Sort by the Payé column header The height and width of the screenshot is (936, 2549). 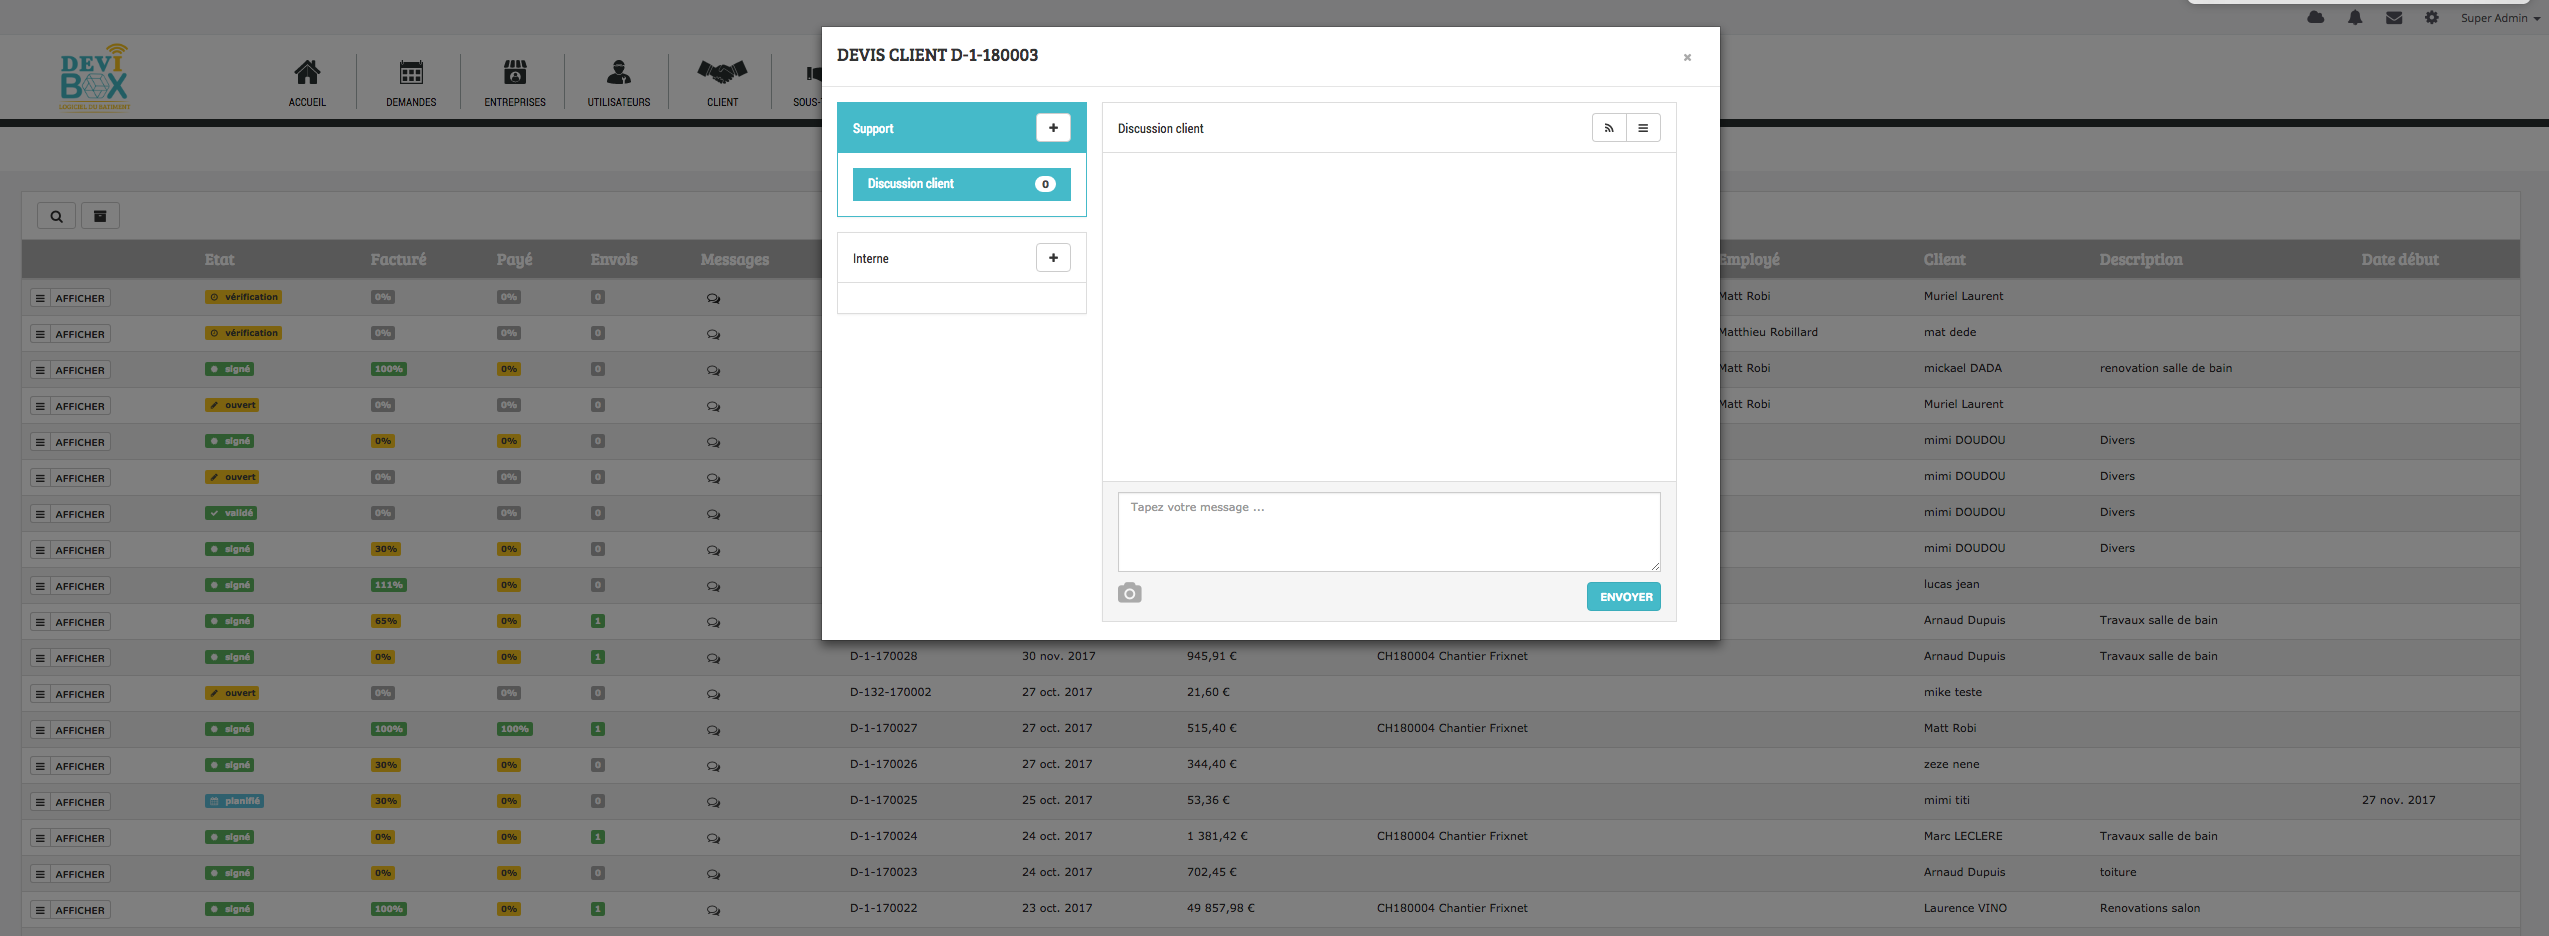point(514,259)
